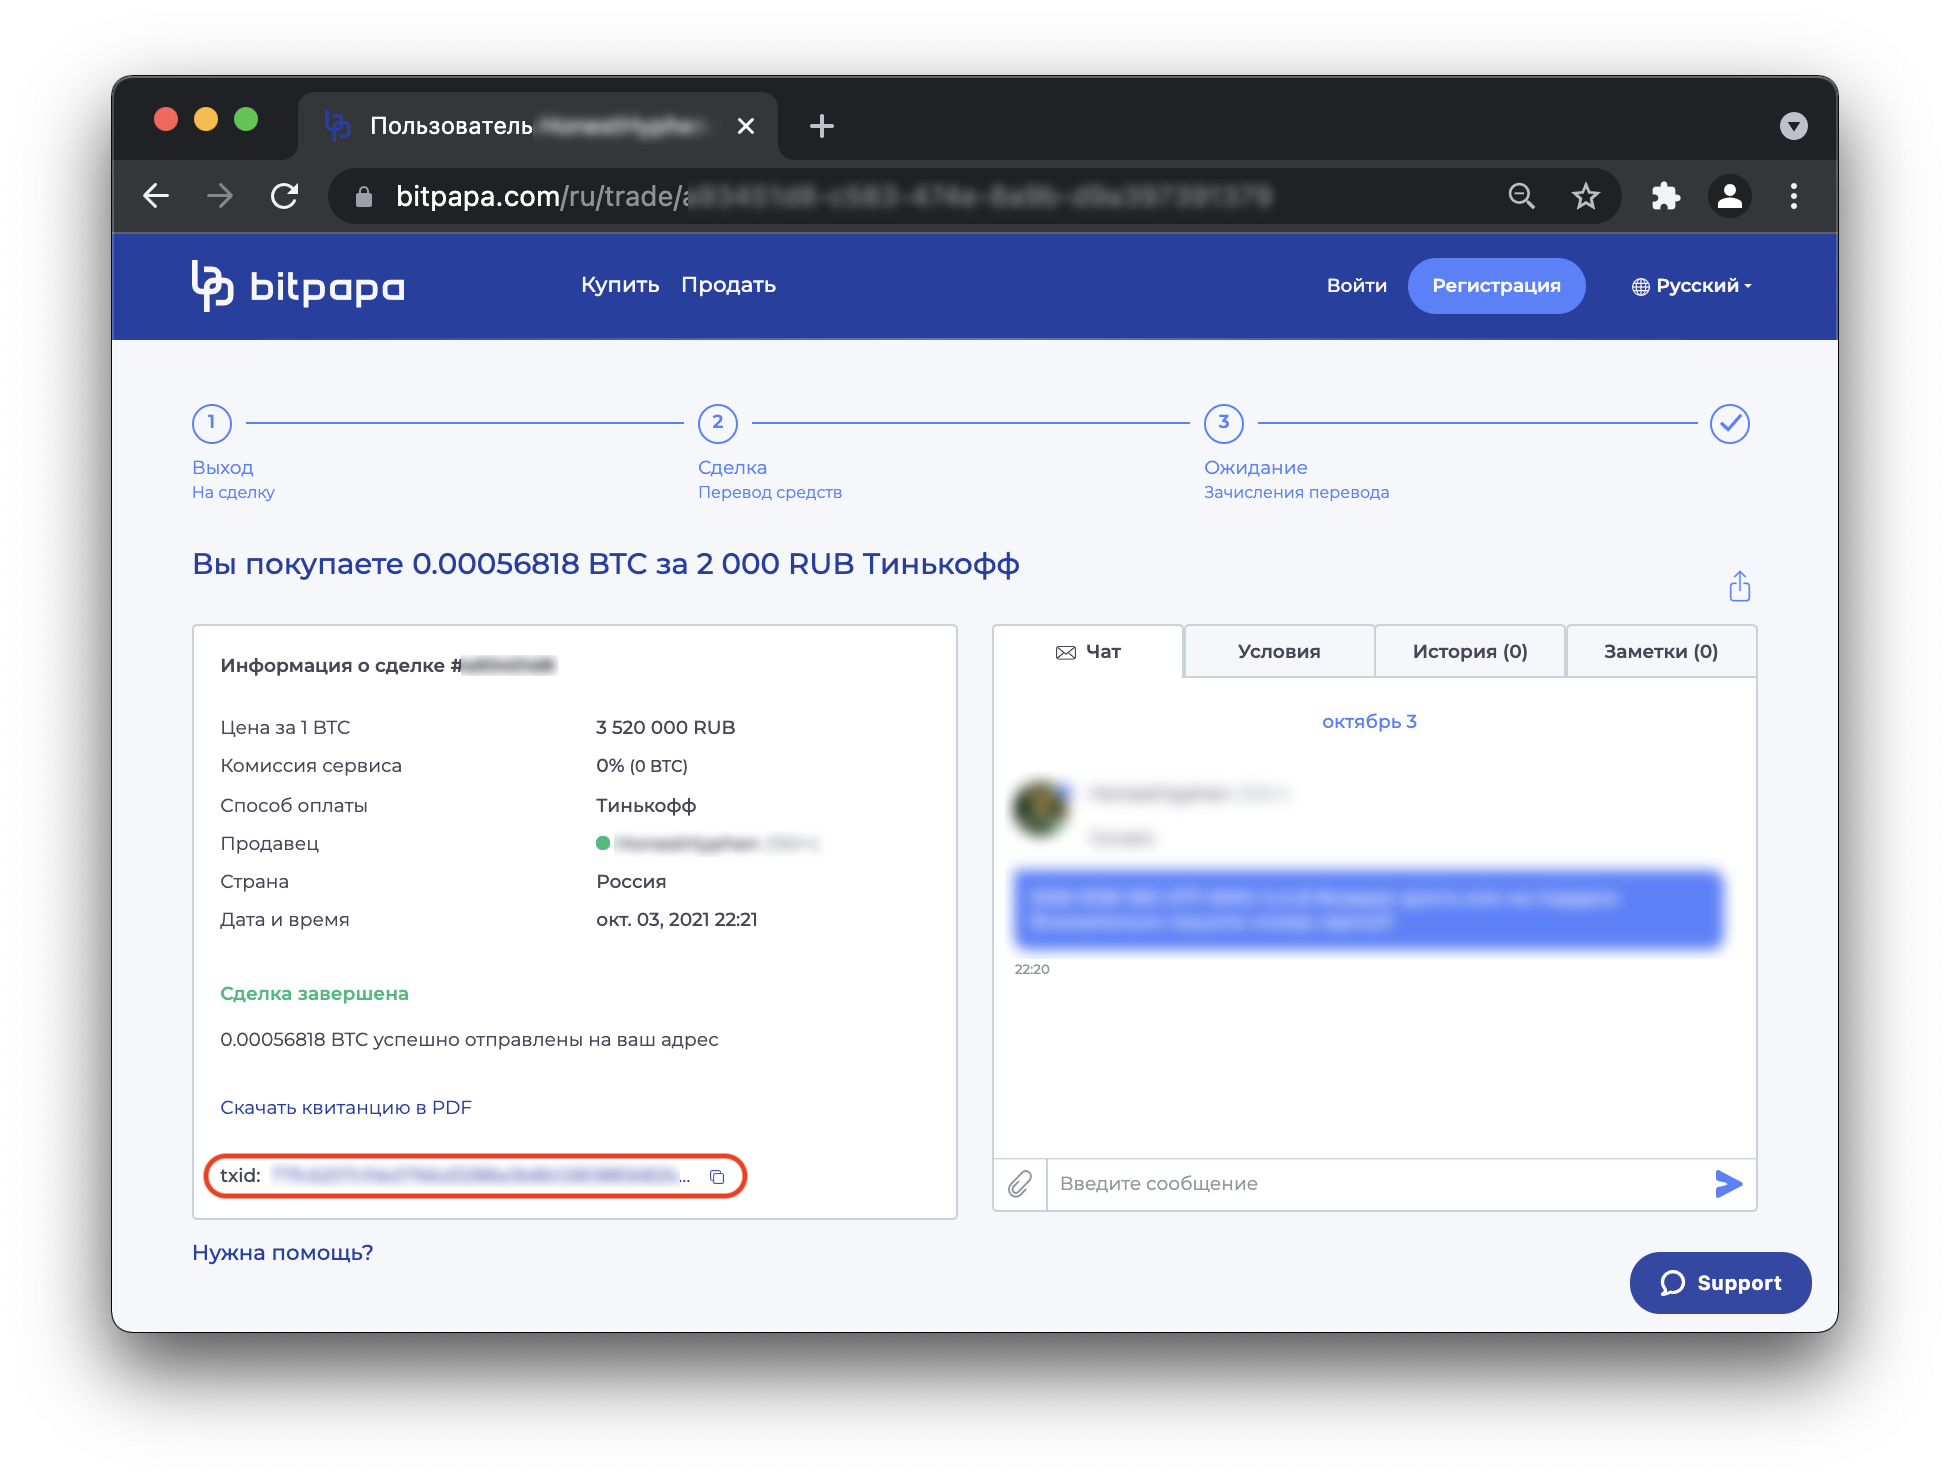Click step 2 circle Сделка

coord(718,423)
